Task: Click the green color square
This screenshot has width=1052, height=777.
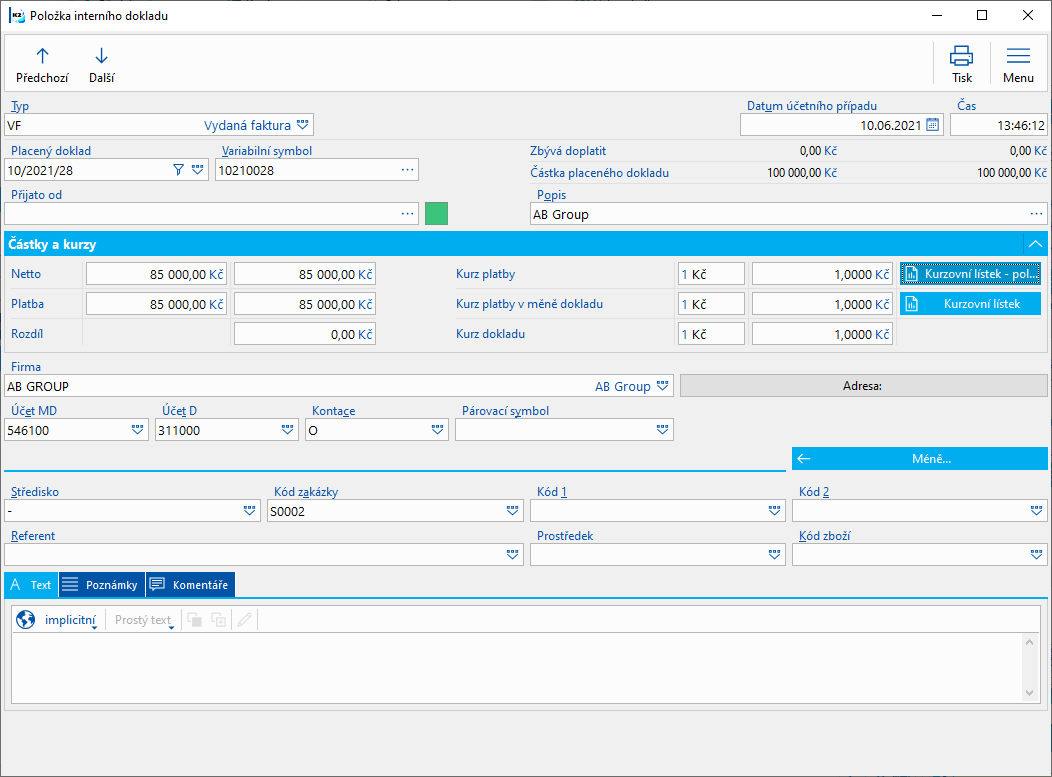Action: 436,213
